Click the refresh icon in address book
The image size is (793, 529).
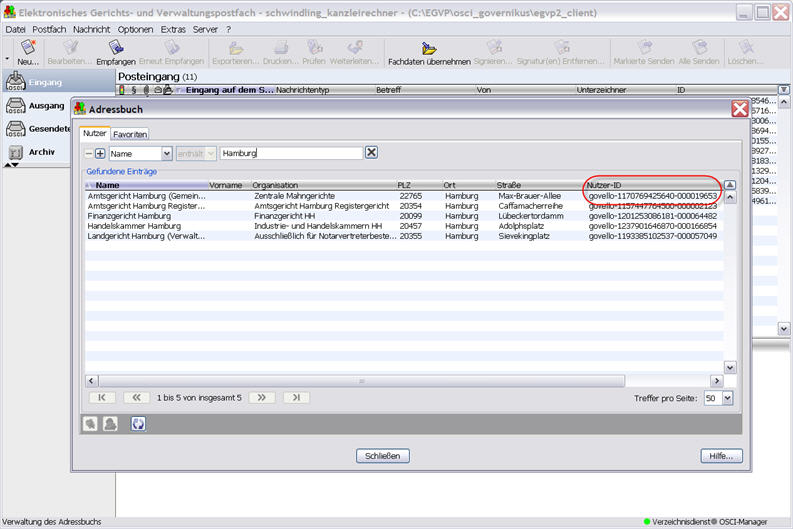(138, 423)
